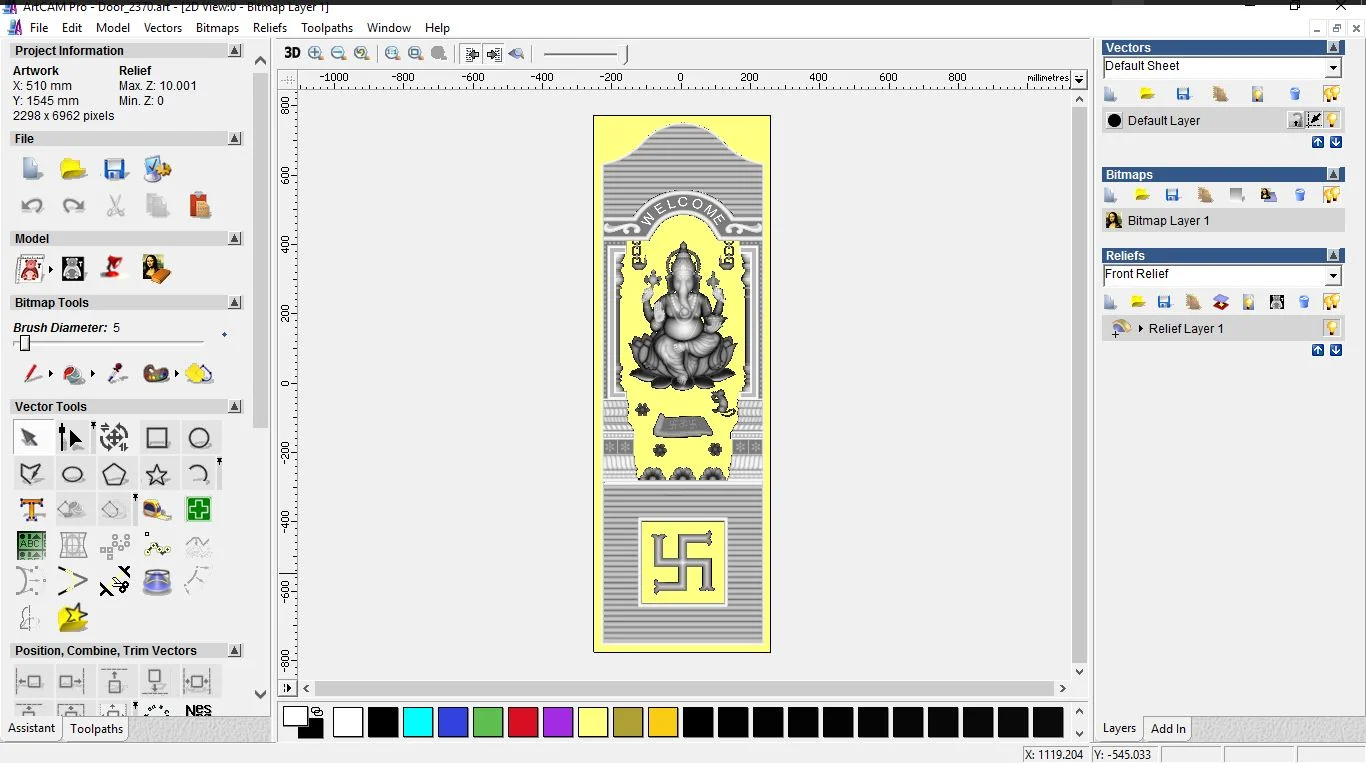
Task: Select Bitmap Layer 1
Action: click(1168, 221)
